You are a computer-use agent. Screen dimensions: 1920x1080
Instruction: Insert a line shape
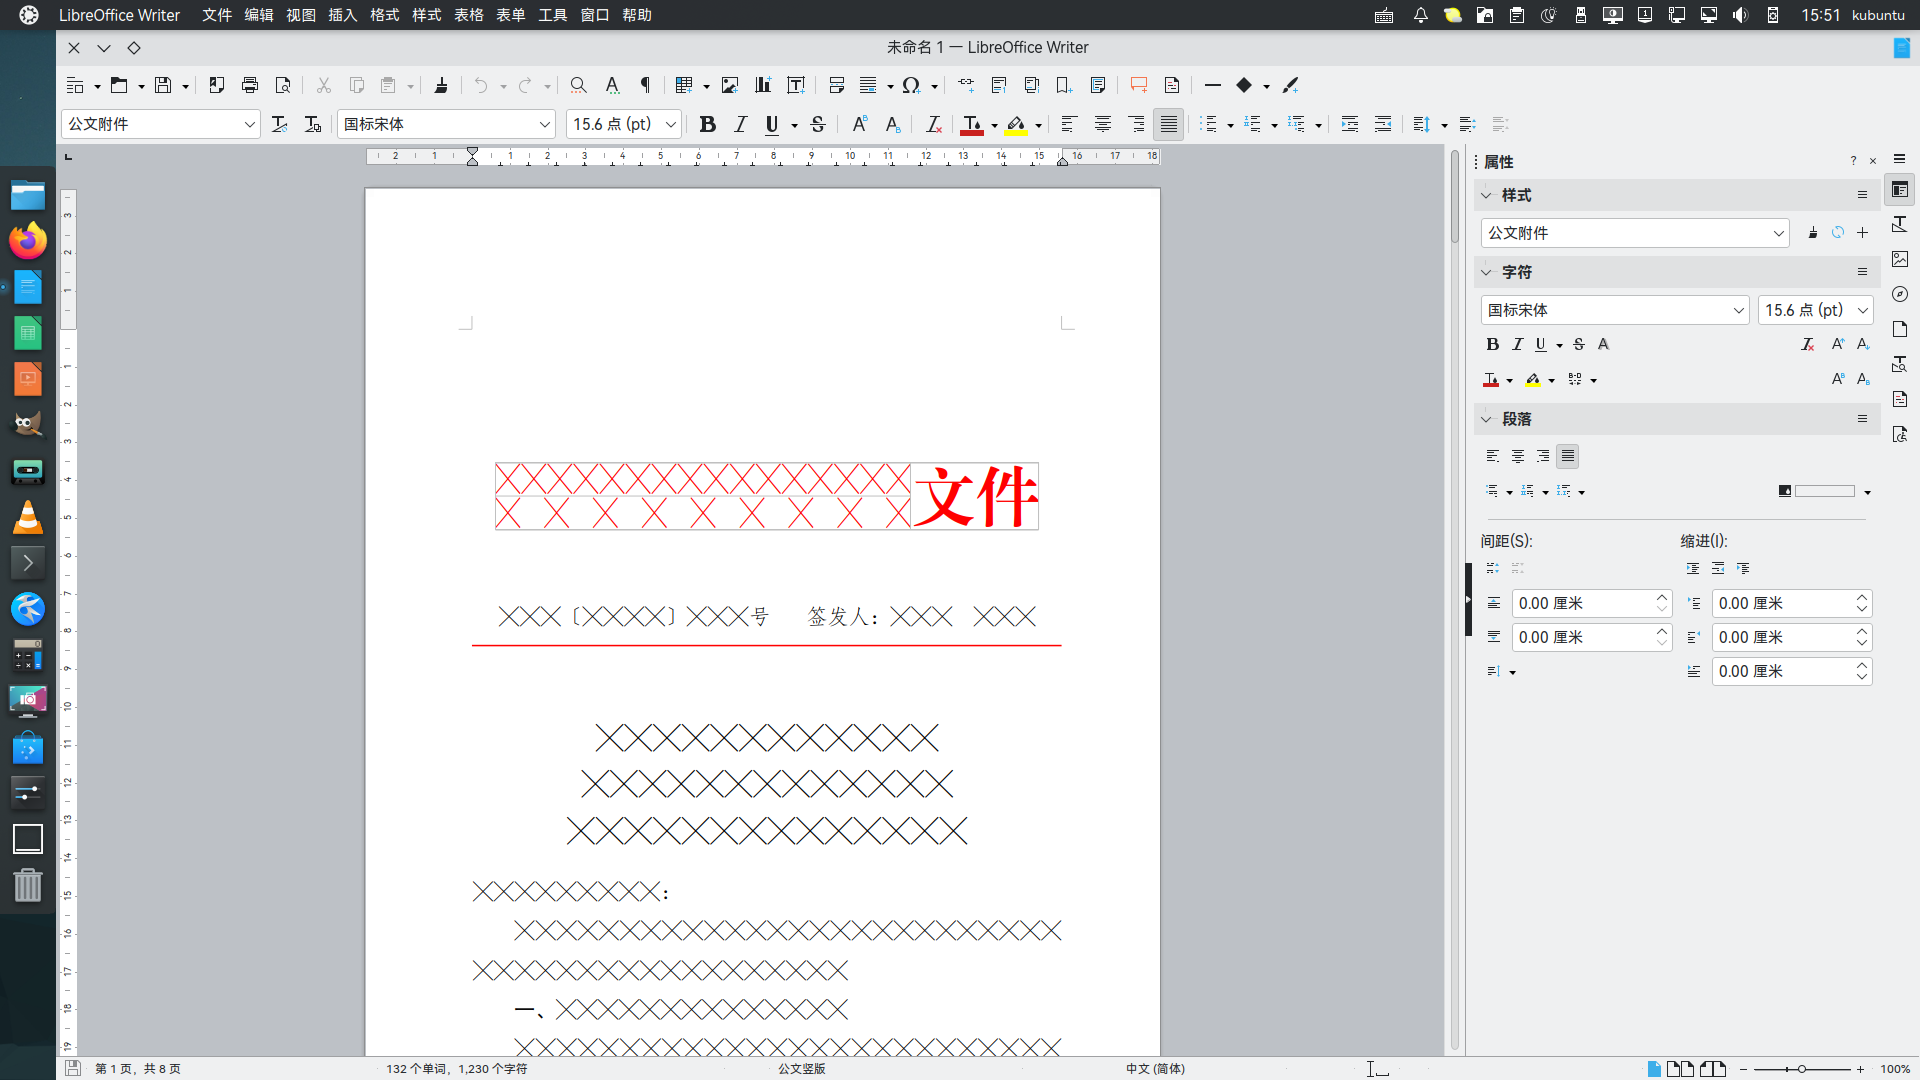click(1213, 86)
